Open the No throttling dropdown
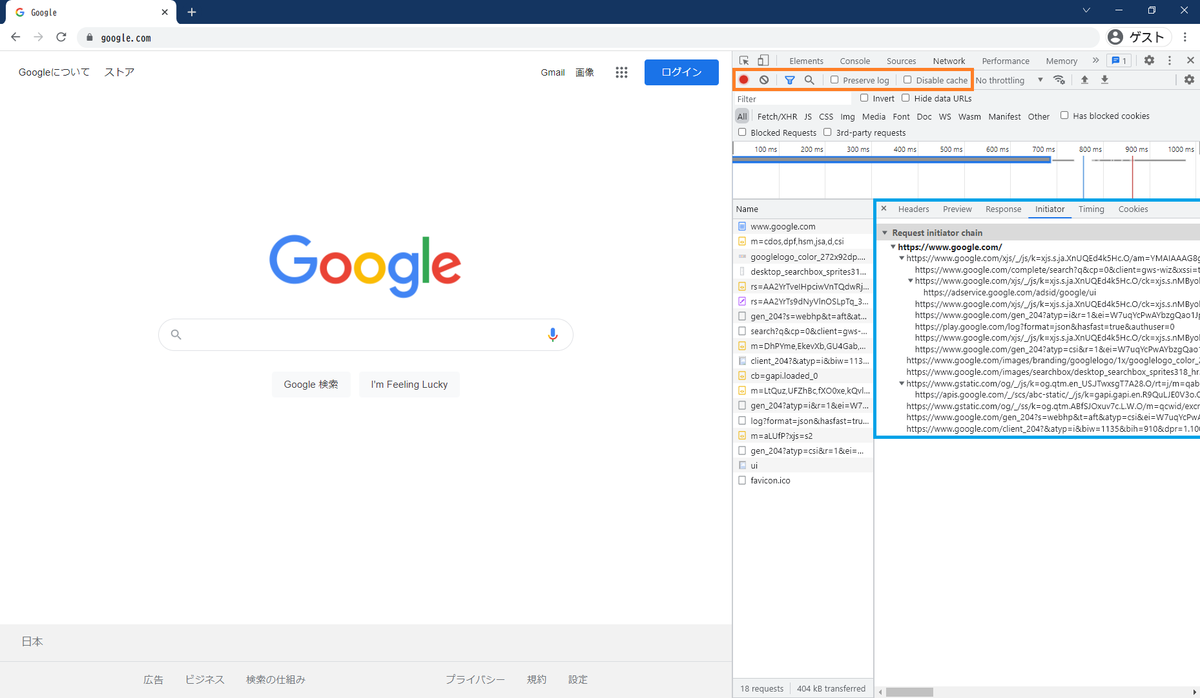Image resolution: width=1200 pixels, height=698 pixels. coord(1009,80)
